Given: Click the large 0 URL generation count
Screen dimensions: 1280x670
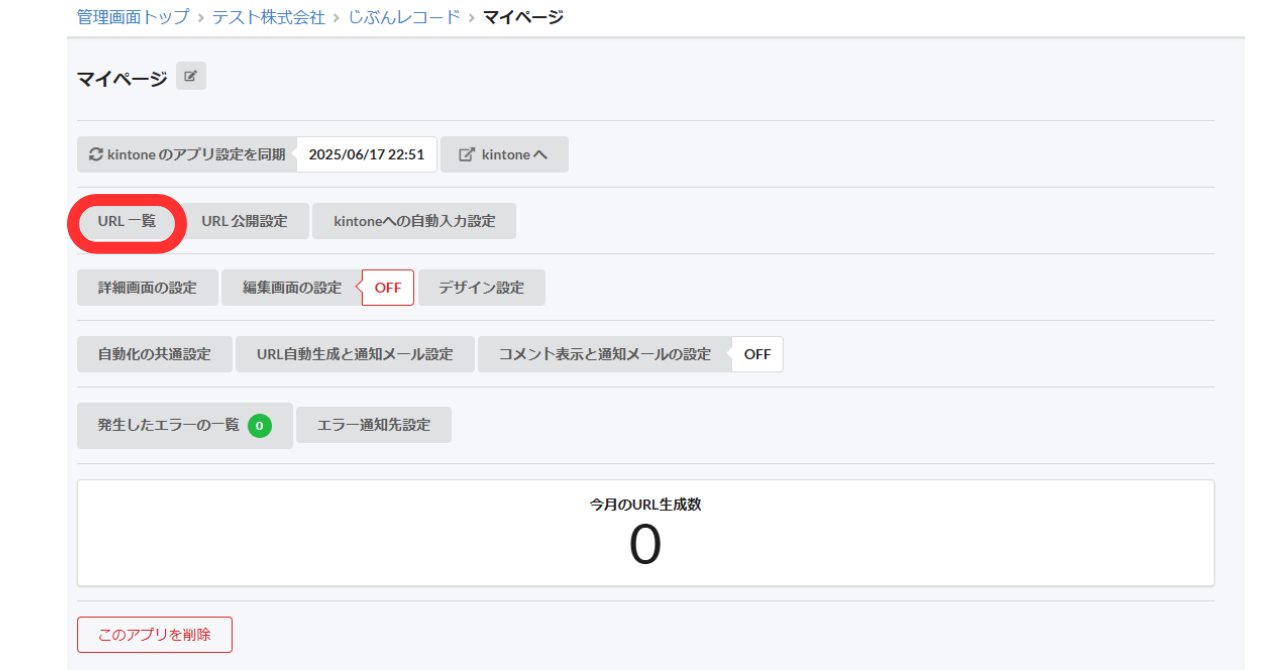Looking at the screenshot, I should pos(646,545).
